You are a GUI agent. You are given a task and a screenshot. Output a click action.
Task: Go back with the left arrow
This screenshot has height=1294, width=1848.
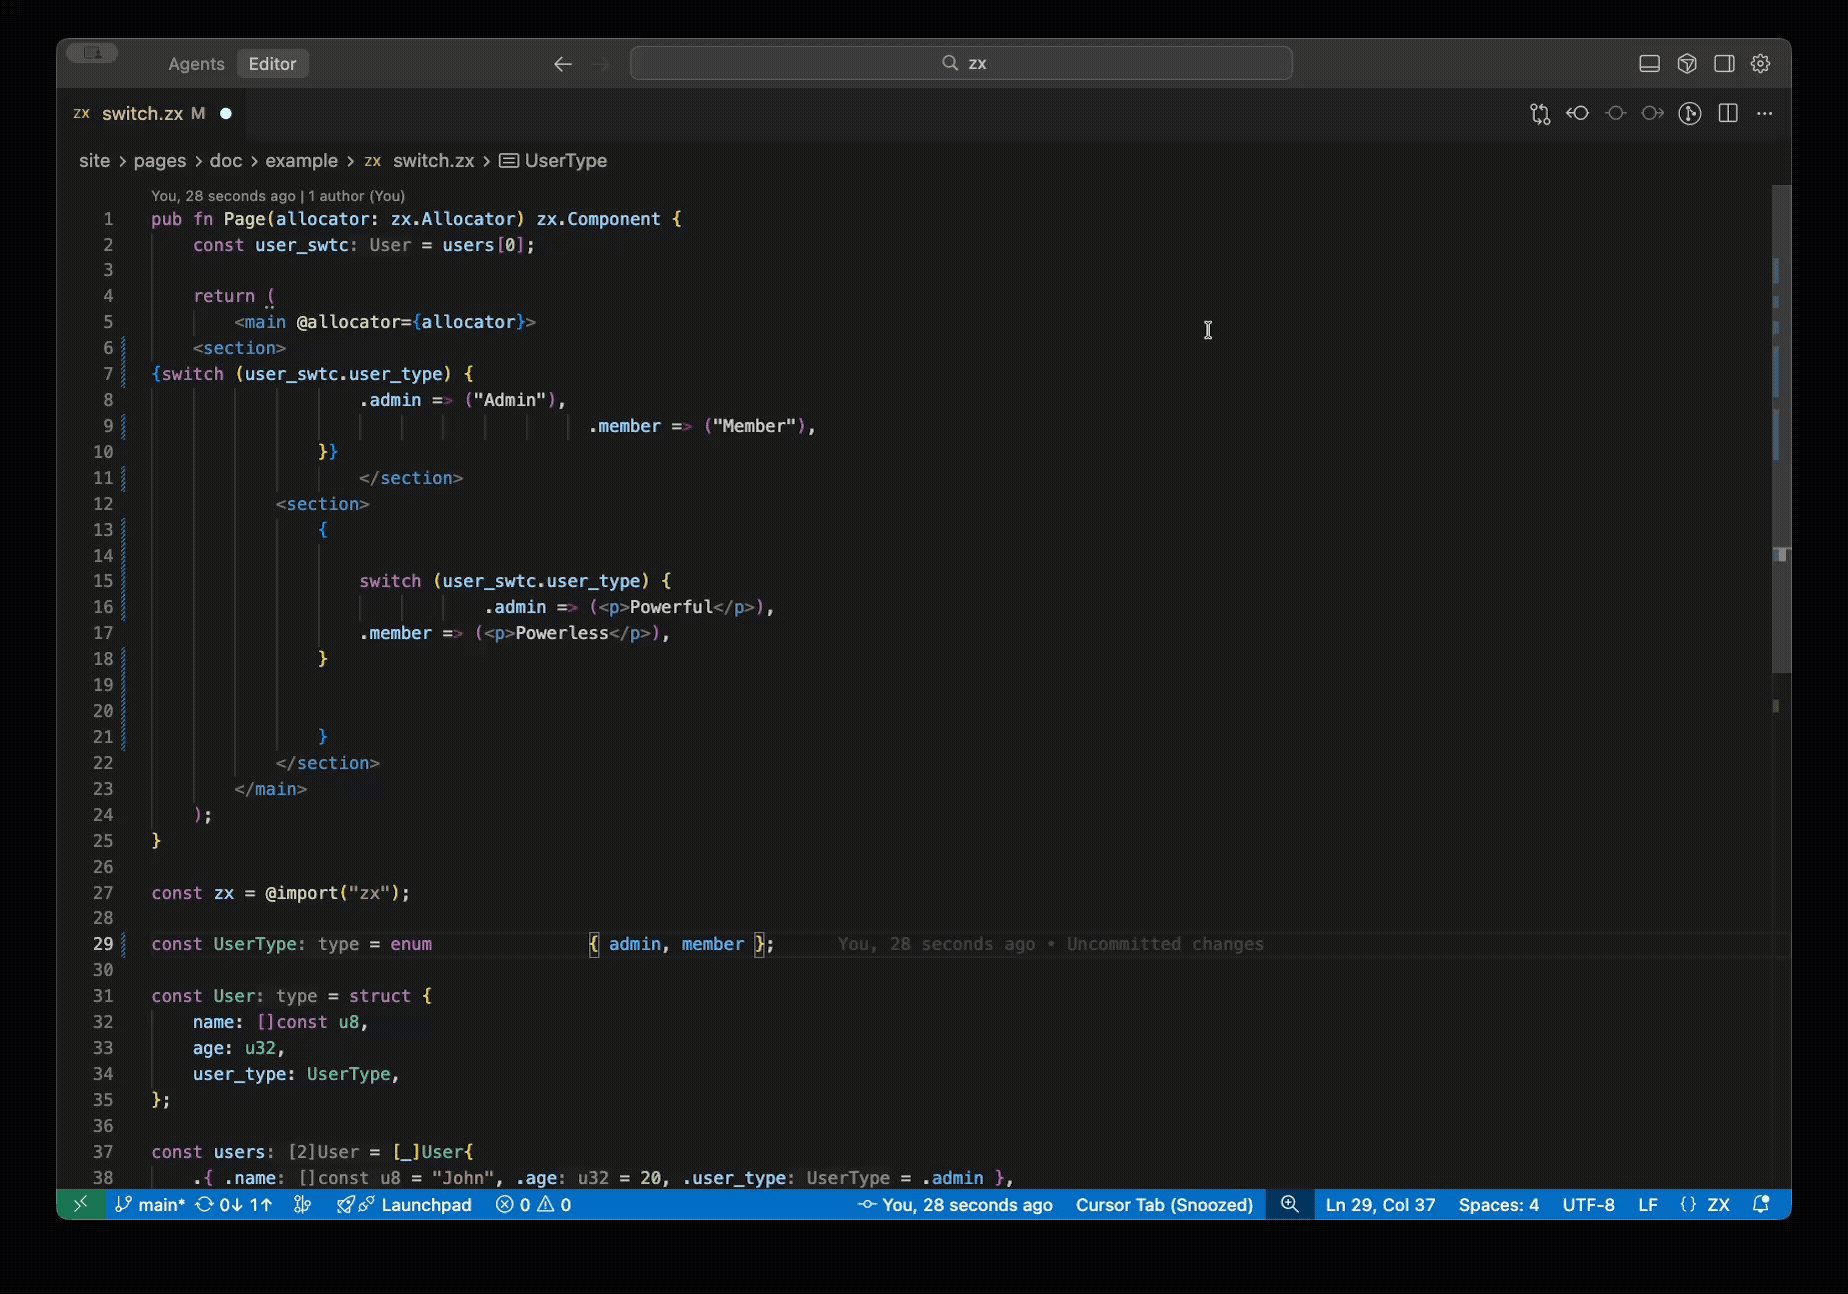pyautogui.click(x=563, y=64)
